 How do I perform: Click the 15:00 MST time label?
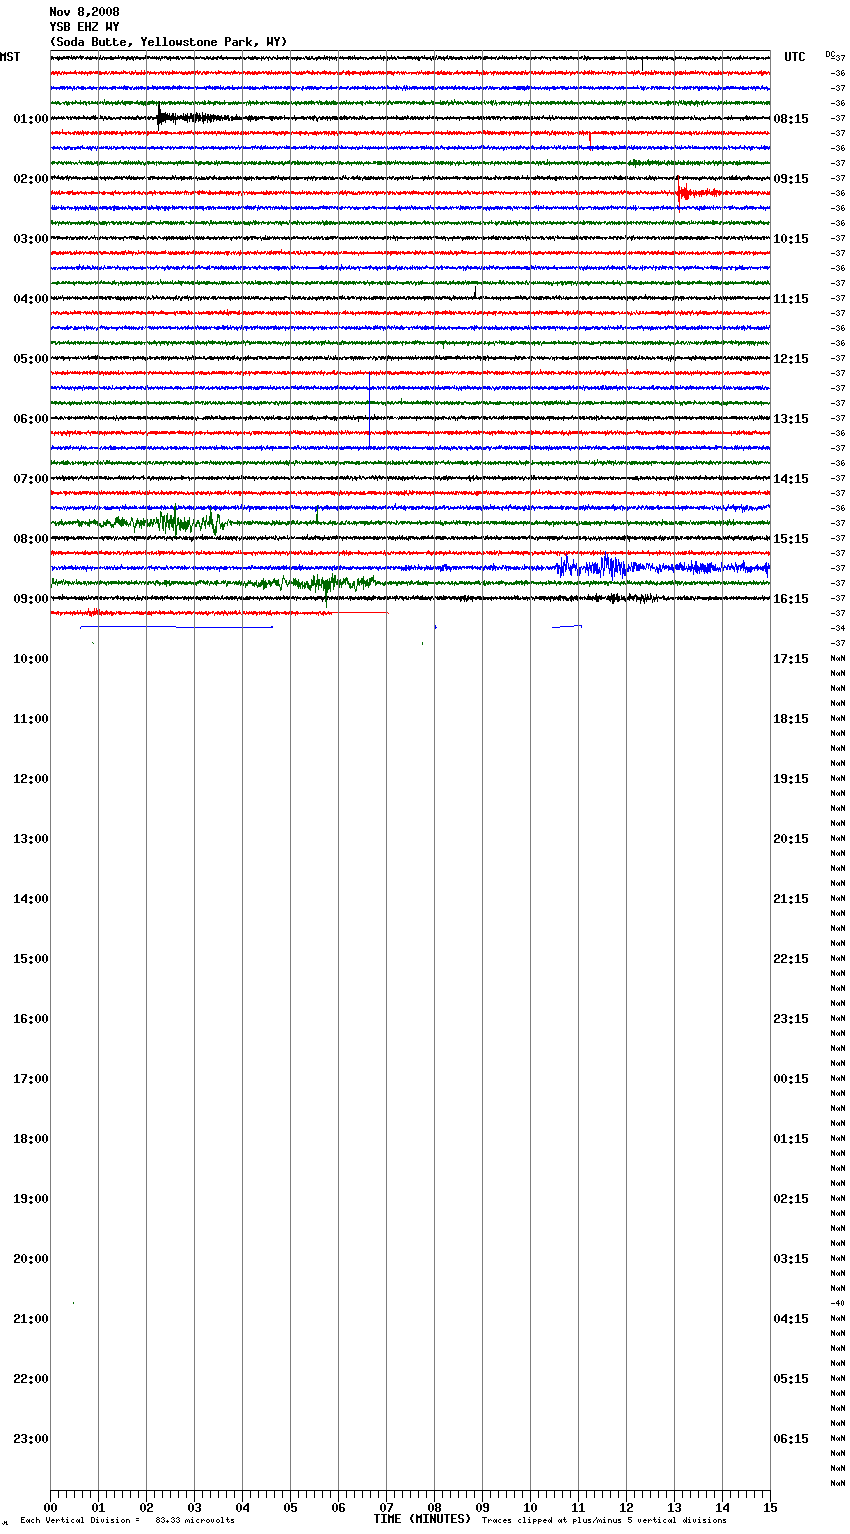pyautogui.click(x=31, y=959)
